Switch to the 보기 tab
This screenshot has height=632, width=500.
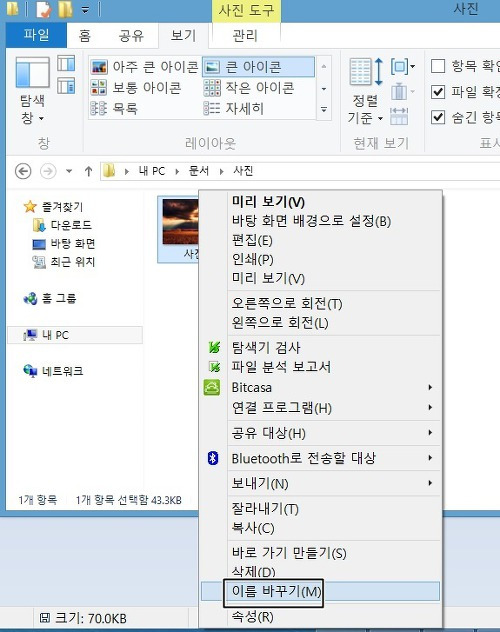(x=183, y=35)
